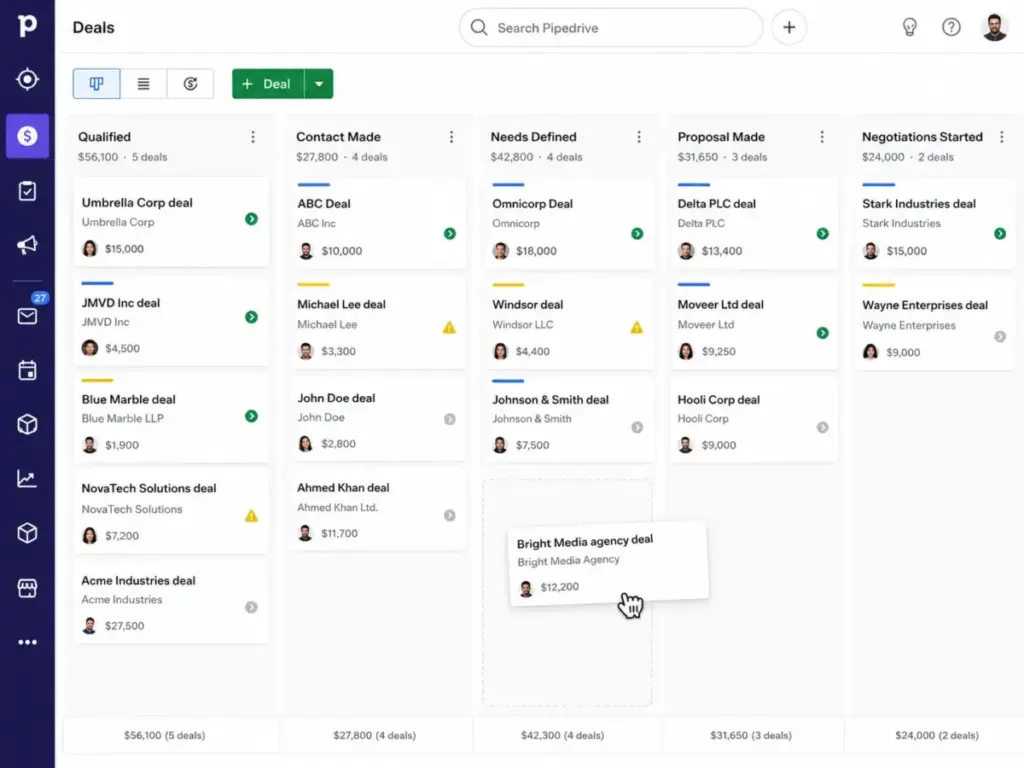Screen dimensions: 1024x768
Task: Open the Projects checklist icon in sidebar
Action: coord(27,191)
